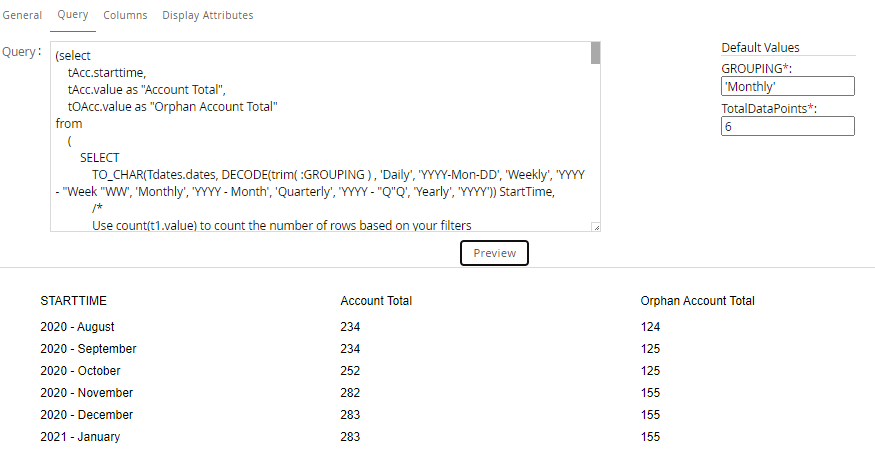Click the 2020 - December start time cell
875x459 pixels.
tap(86, 415)
